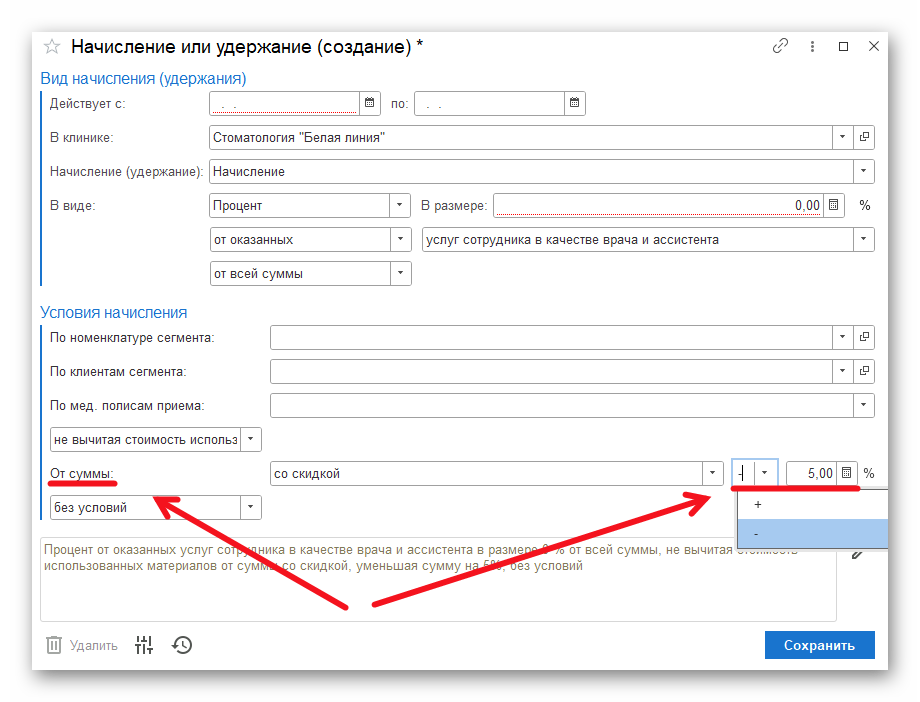Select the '+' option in dropdown list

pos(811,505)
